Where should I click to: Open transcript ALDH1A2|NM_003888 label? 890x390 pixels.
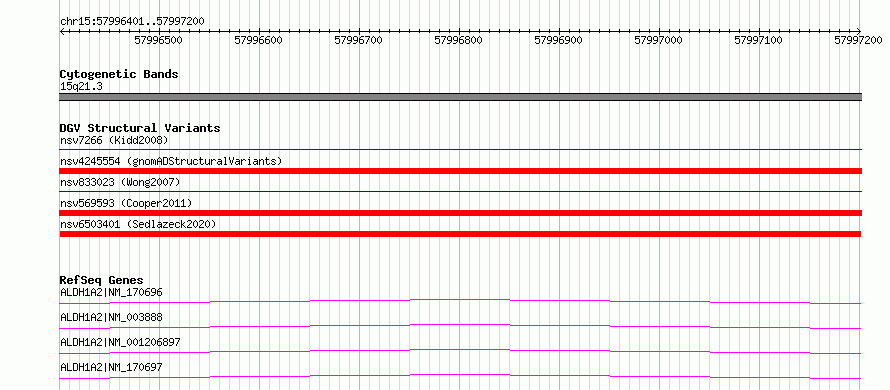click(111, 317)
